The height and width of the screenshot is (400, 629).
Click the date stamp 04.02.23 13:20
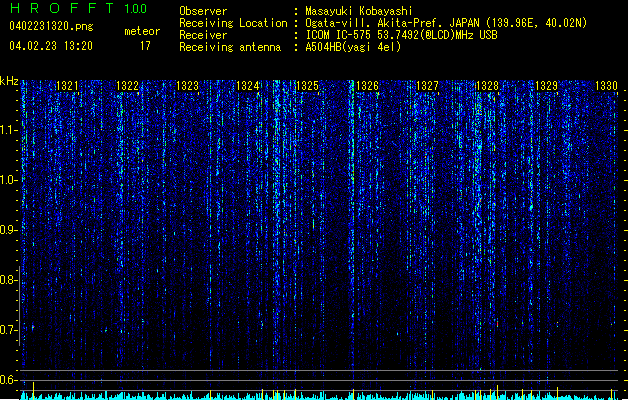[x=51, y=46]
